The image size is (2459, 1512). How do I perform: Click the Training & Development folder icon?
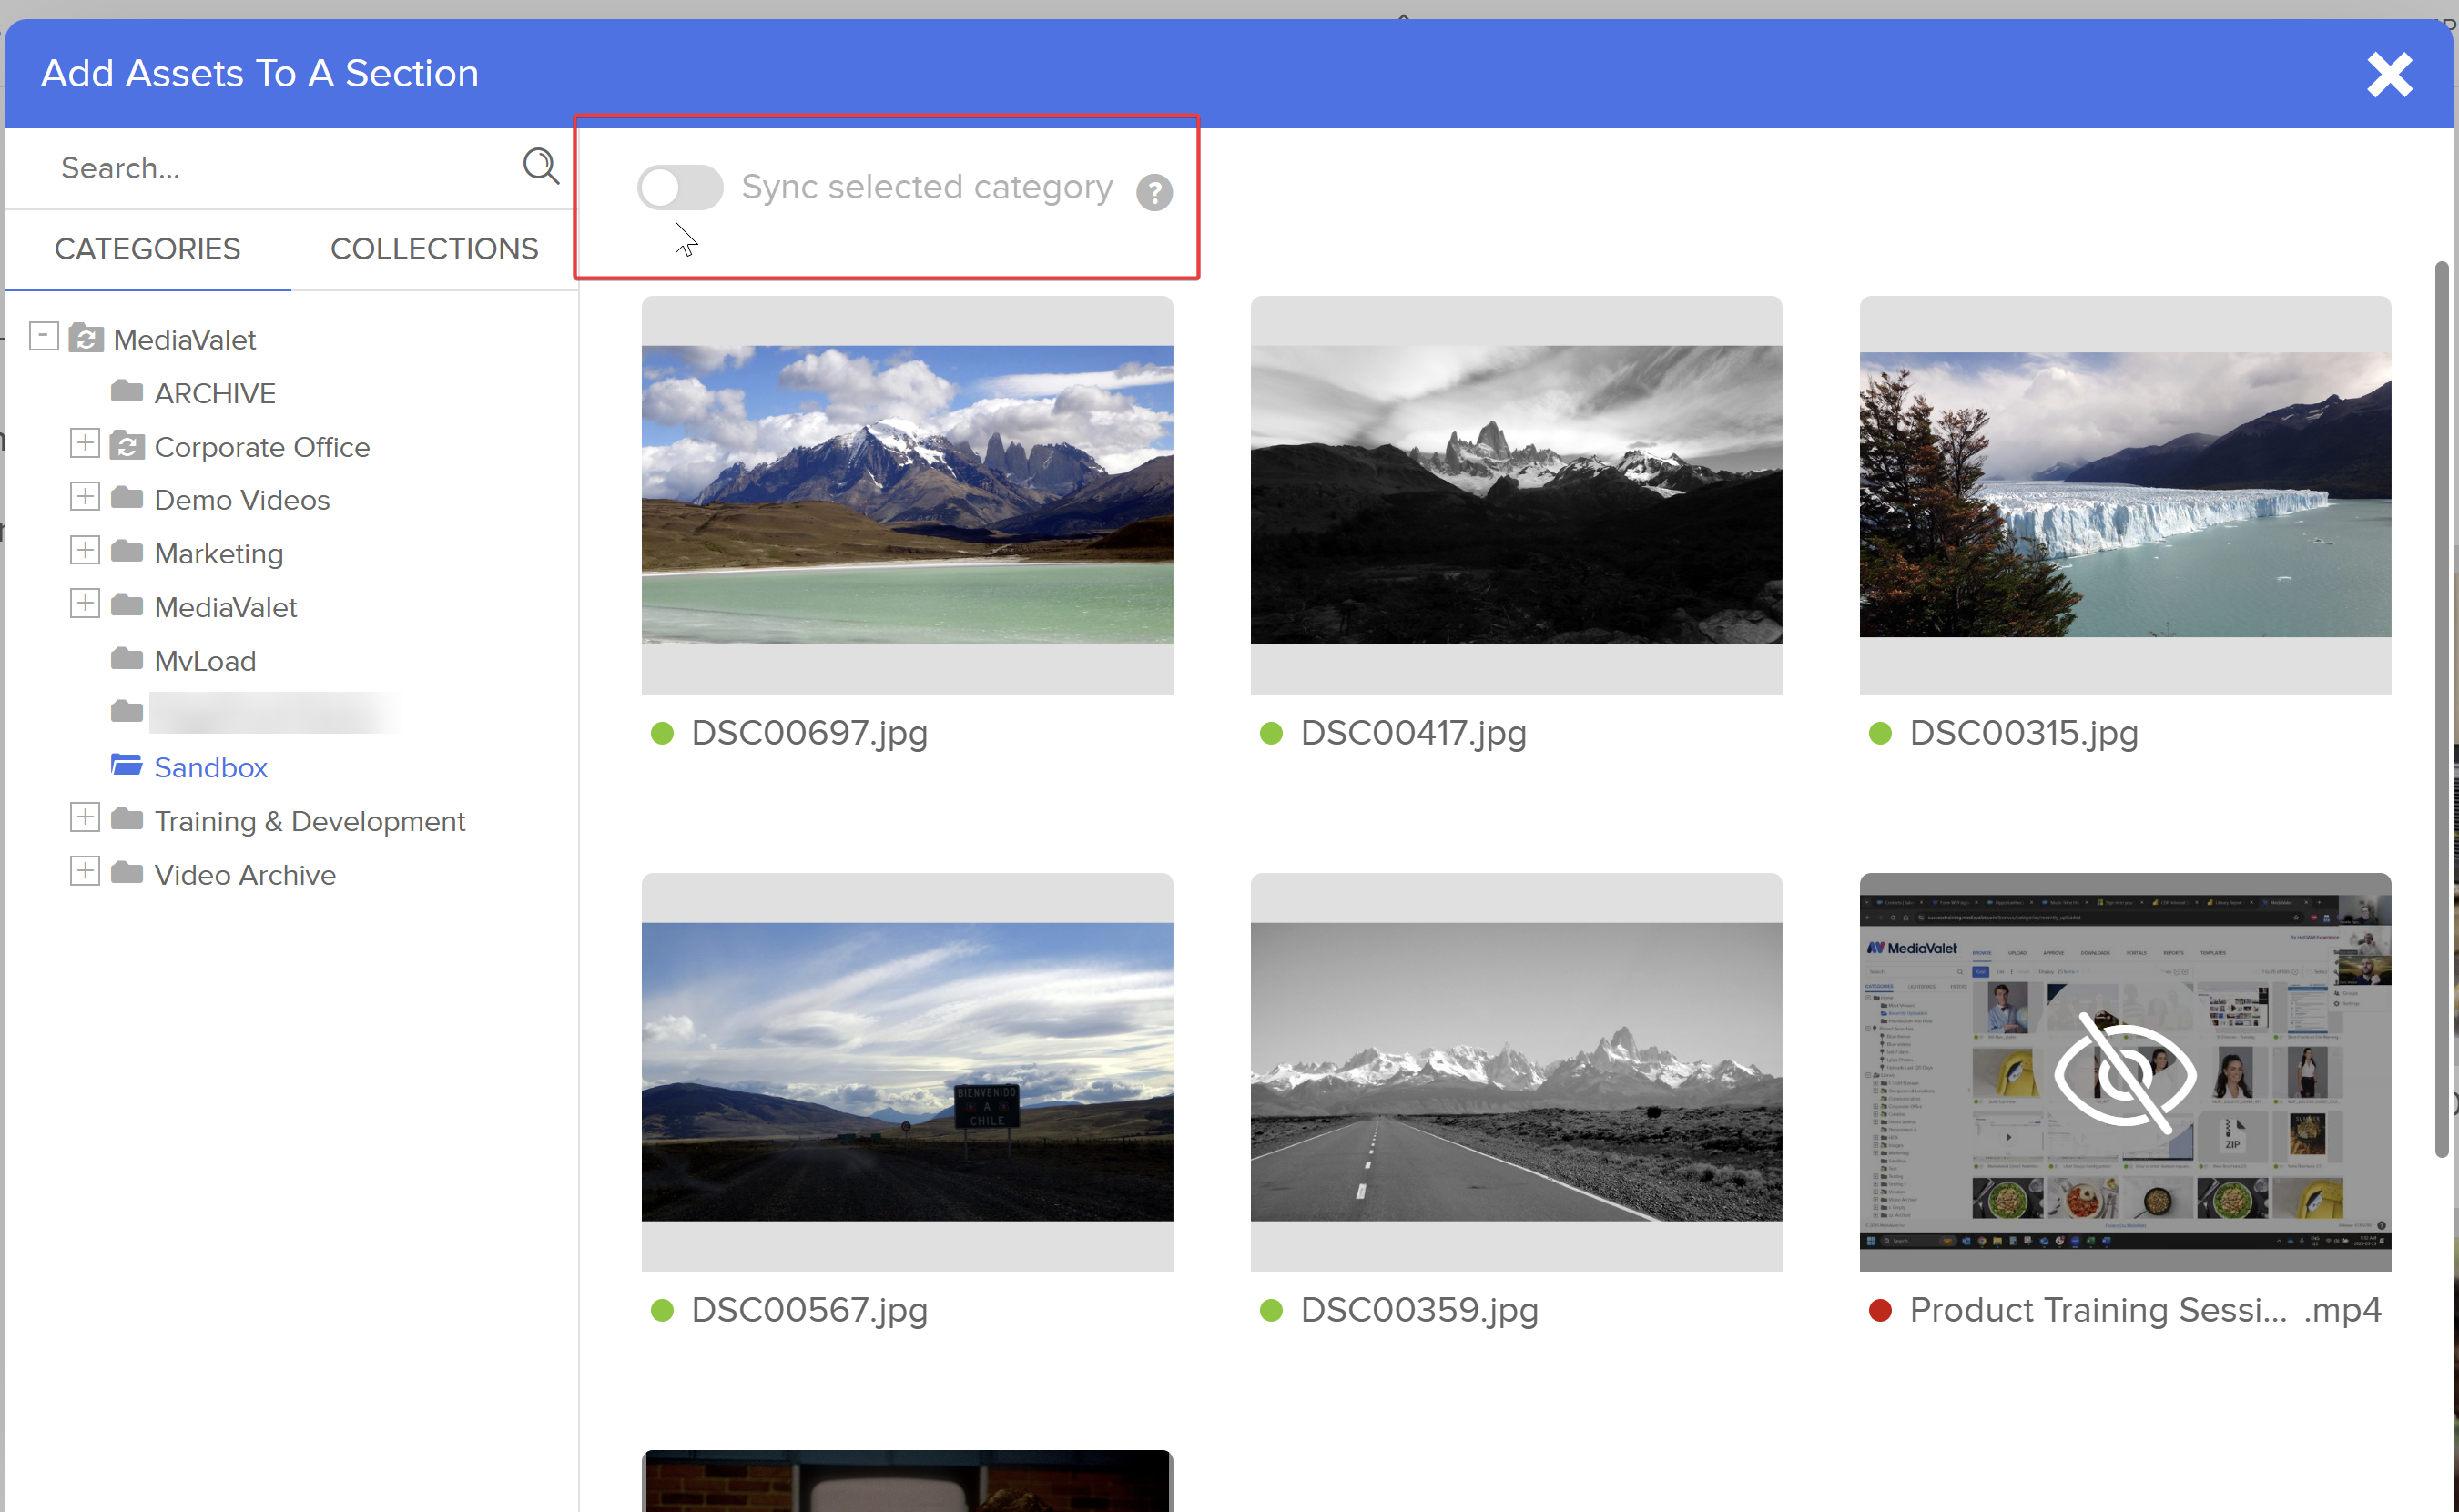[127, 819]
